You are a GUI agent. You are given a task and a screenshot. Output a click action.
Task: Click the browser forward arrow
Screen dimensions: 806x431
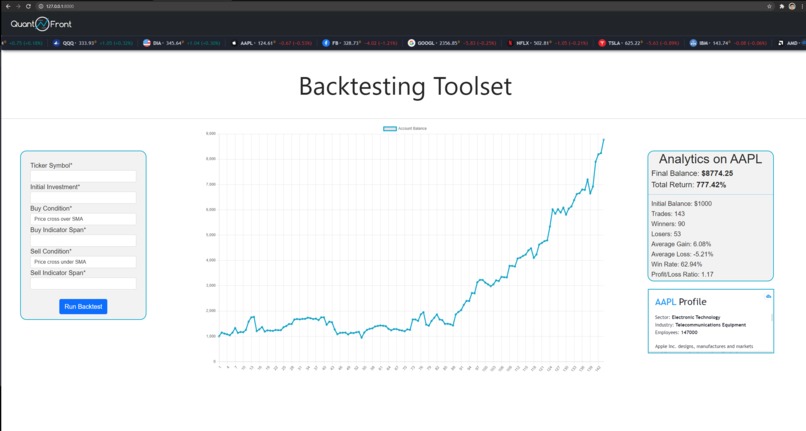point(18,6)
